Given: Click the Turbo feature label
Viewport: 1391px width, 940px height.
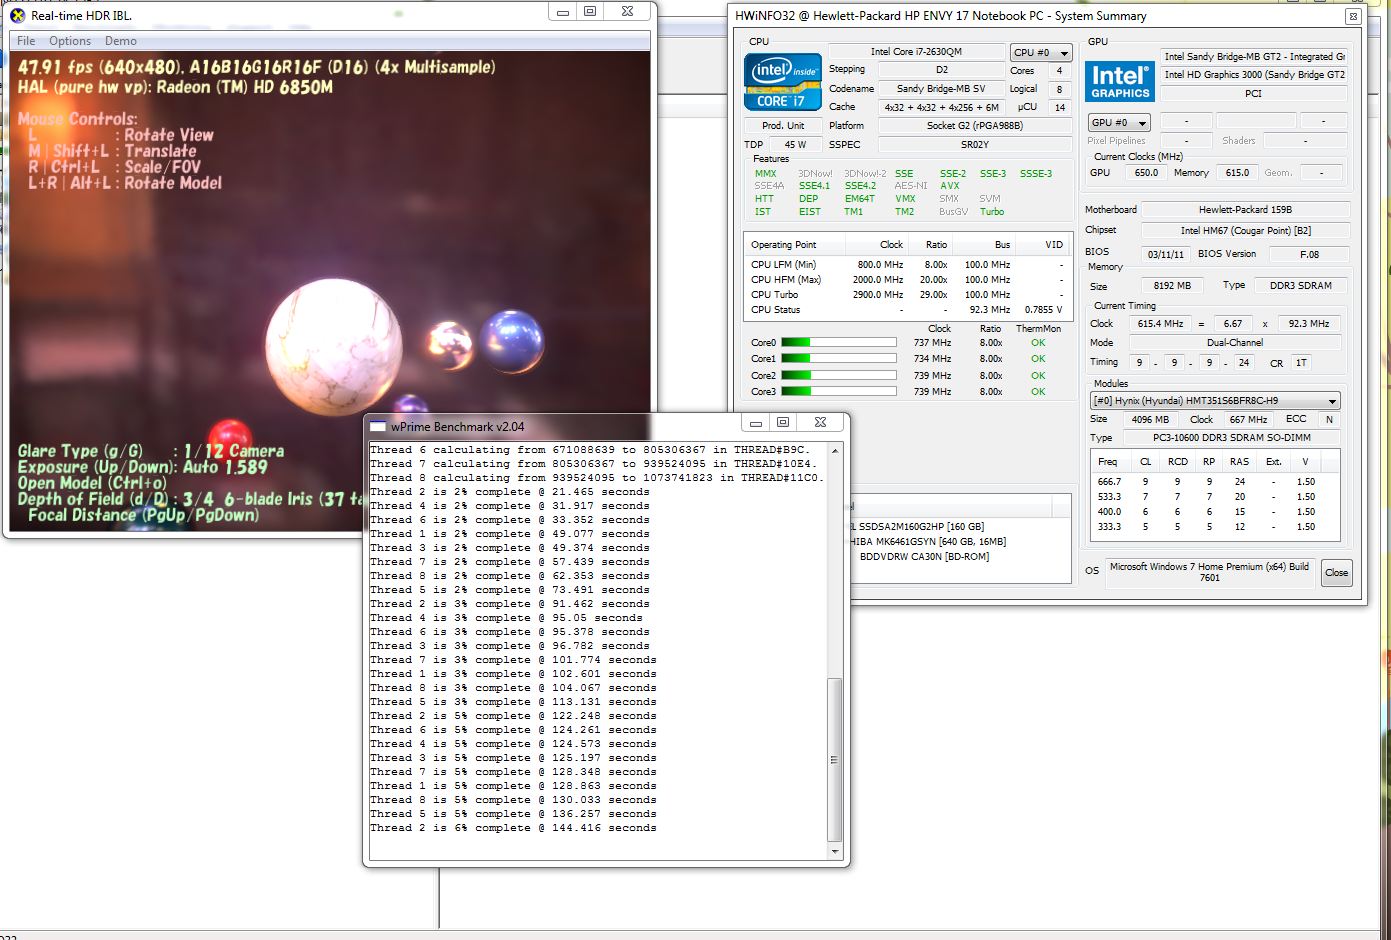Looking at the screenshot, I should (x=992, y=212).
